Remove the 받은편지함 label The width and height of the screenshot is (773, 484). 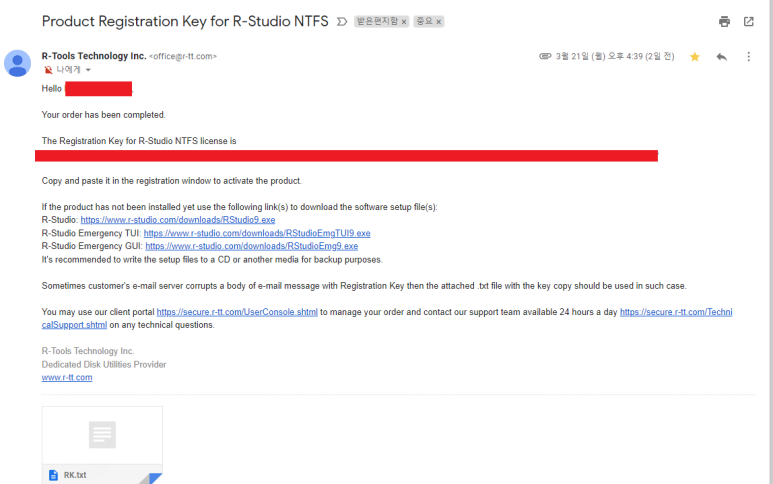(x=404, y=22)
